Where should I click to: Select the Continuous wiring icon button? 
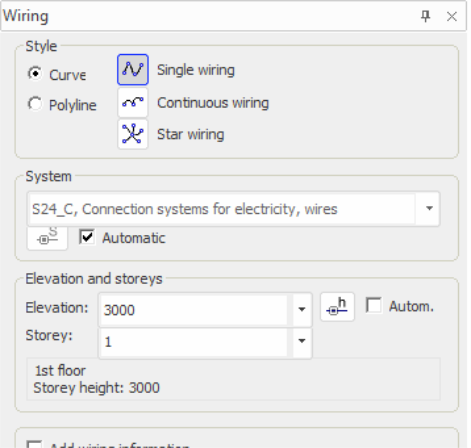(133, 102)
